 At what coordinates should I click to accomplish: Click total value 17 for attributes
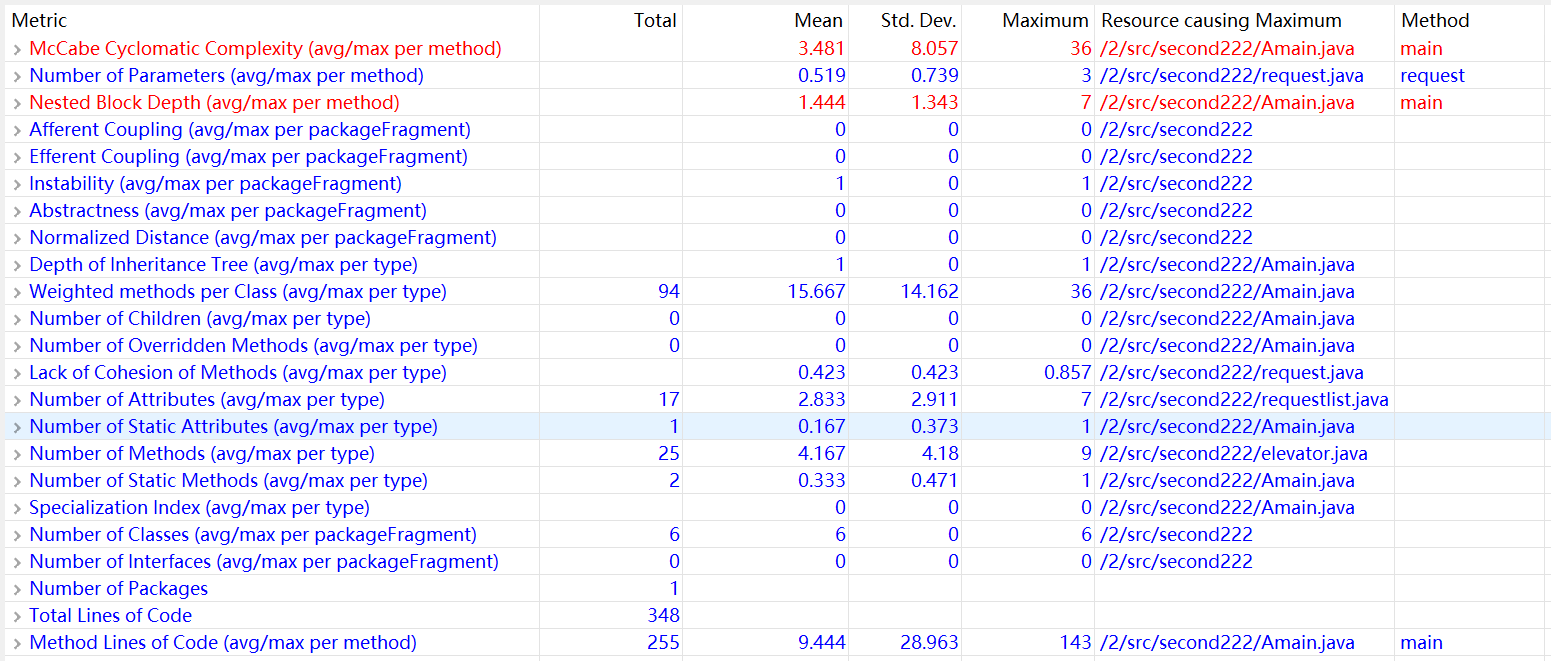669,399
